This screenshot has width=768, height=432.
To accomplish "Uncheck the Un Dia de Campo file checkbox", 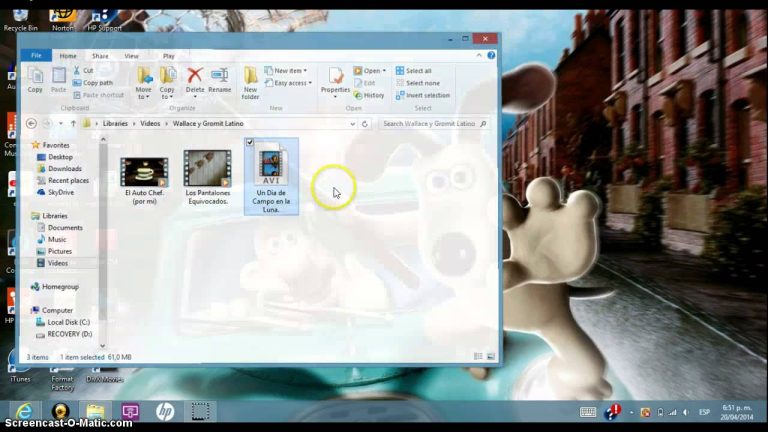I will (x=250, y=142).
